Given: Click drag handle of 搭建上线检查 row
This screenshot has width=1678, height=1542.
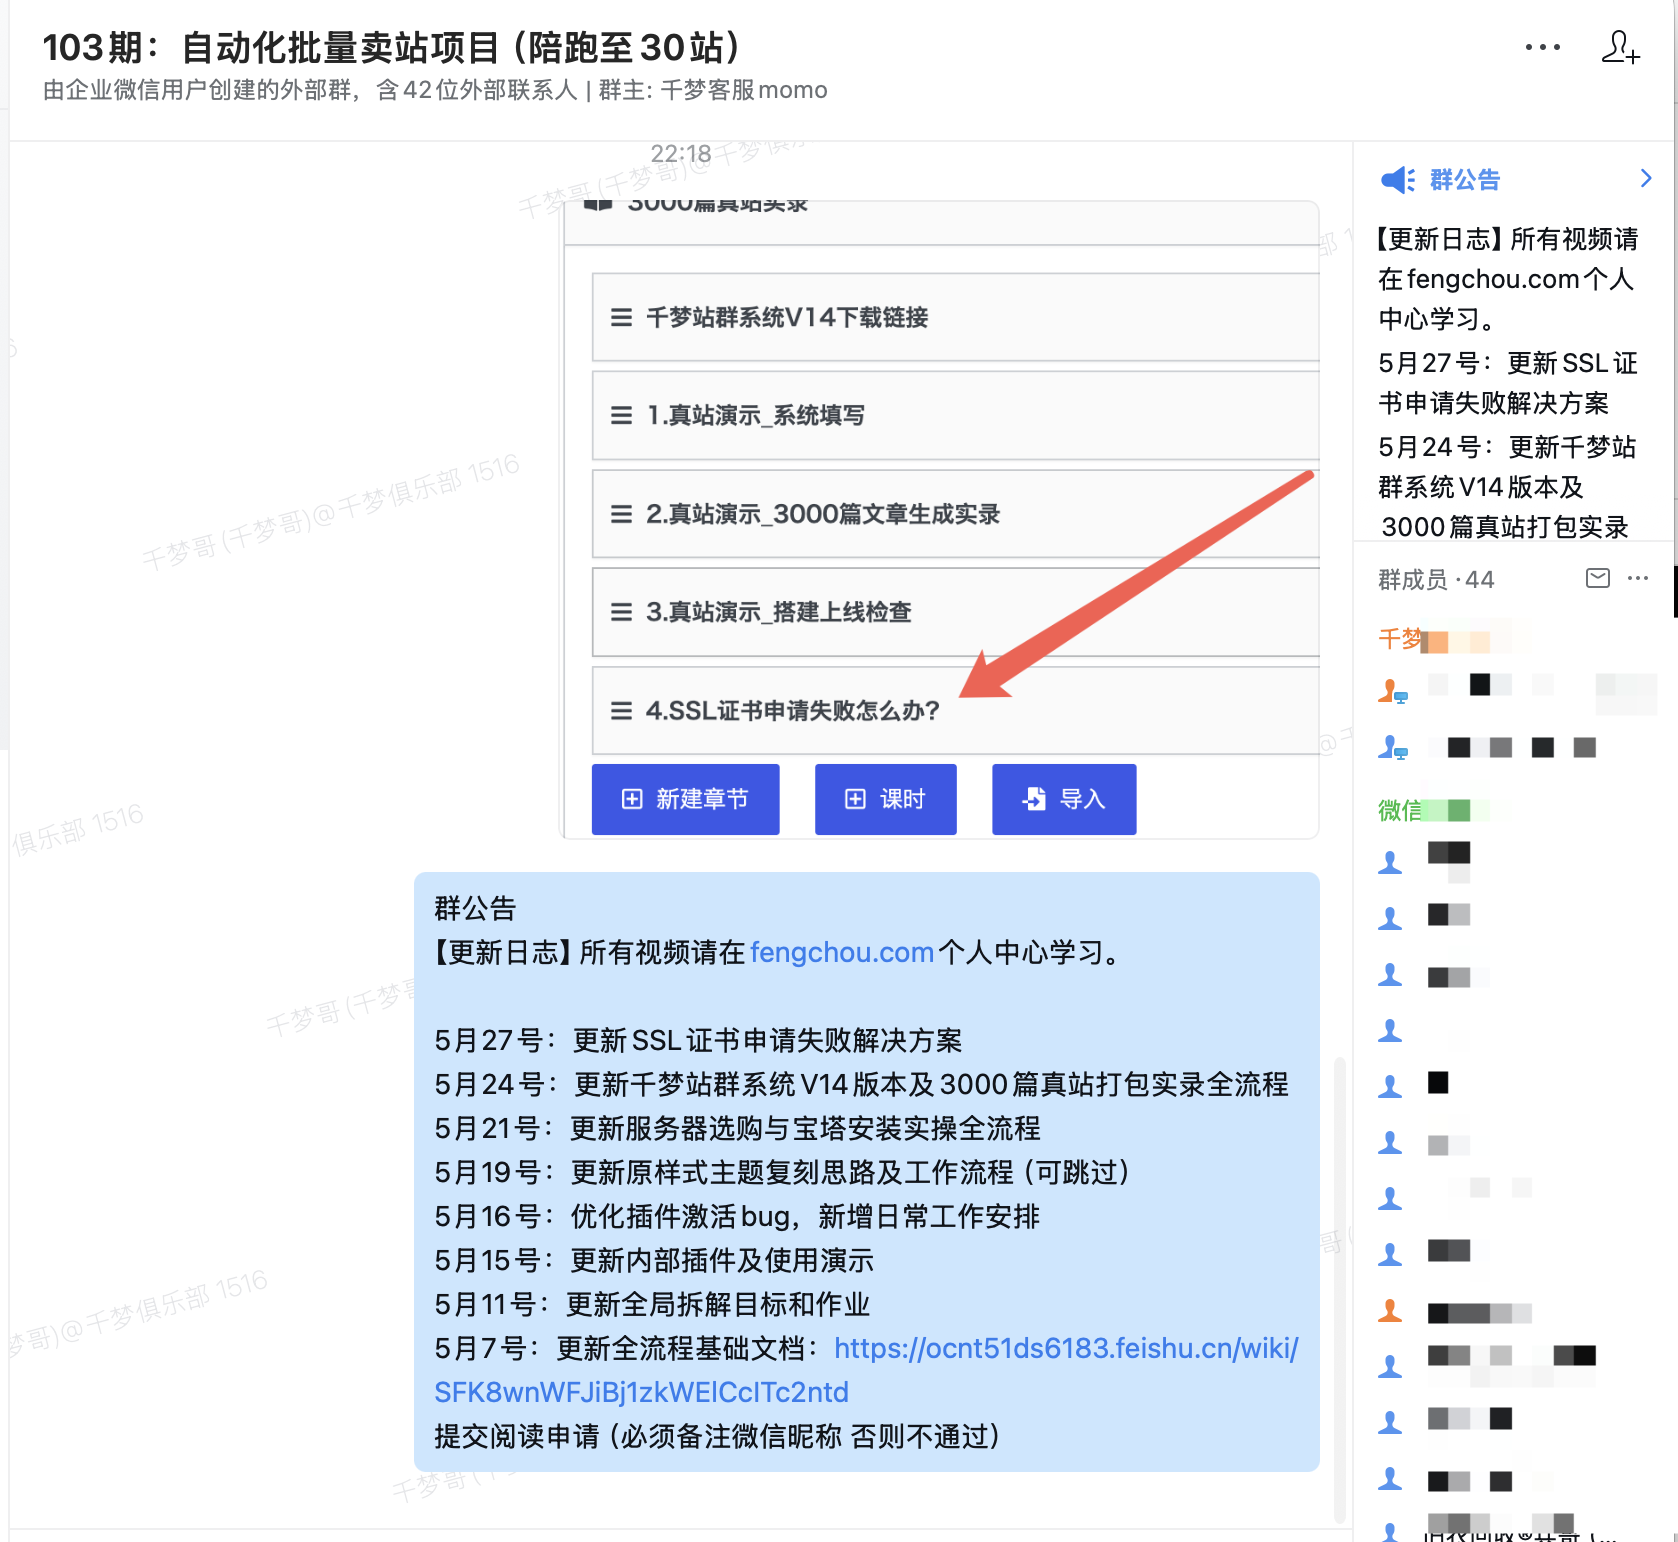Looking at the screenshot, I should 621,612.
